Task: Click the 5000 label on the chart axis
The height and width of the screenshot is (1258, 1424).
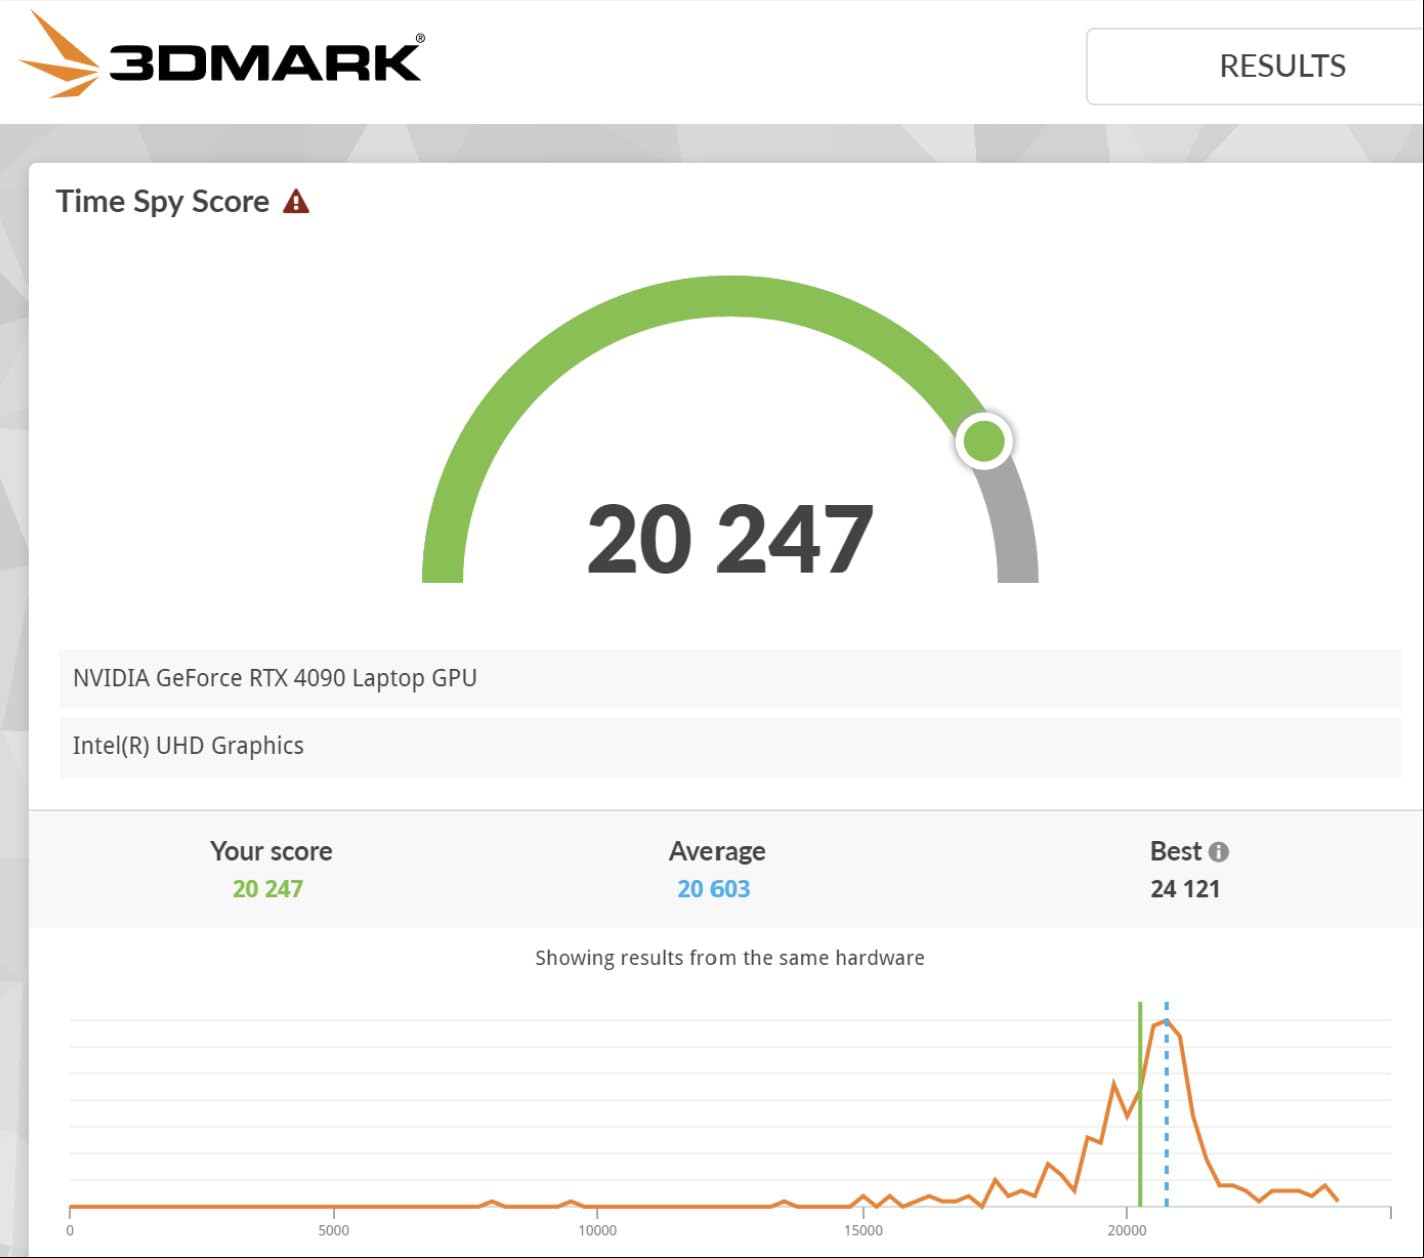Action: click(x=333, y=1230)
